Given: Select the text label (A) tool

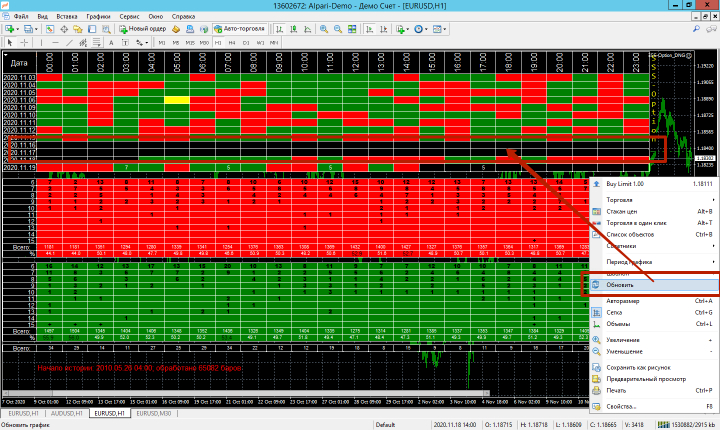Looking at the screenshot, I should coord(111,44).
